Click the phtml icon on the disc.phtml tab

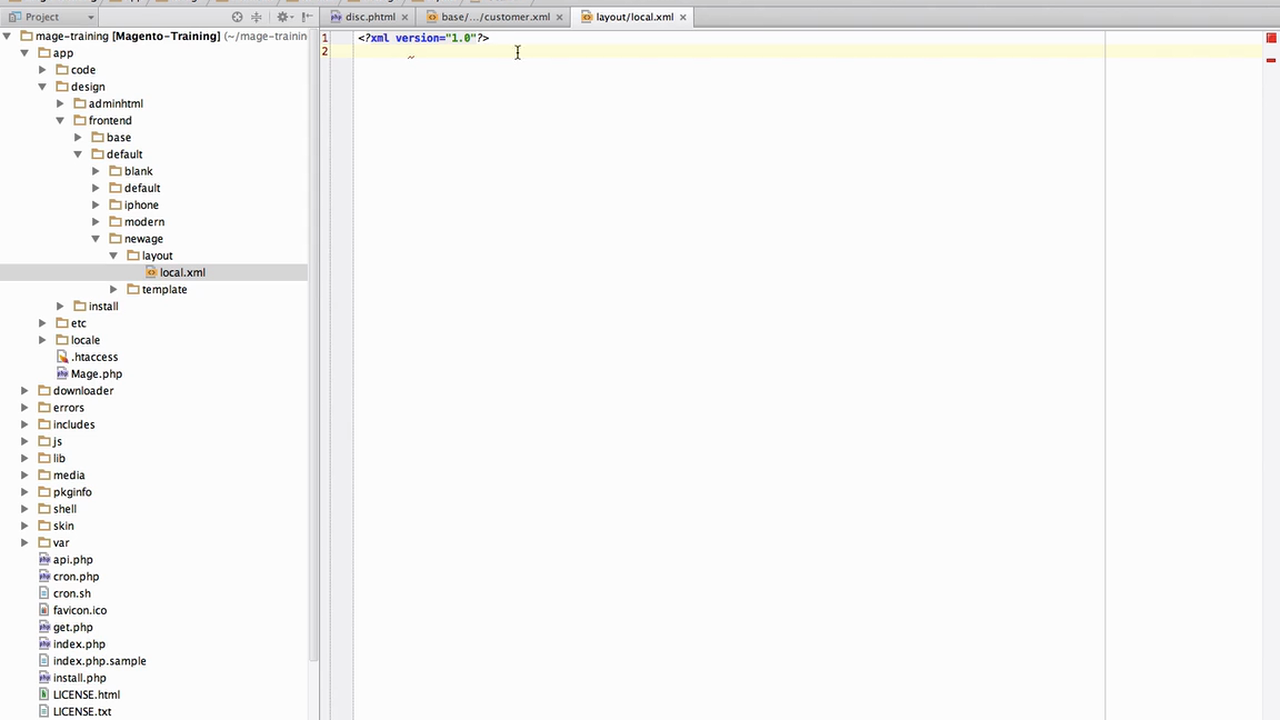pos(336,16)
